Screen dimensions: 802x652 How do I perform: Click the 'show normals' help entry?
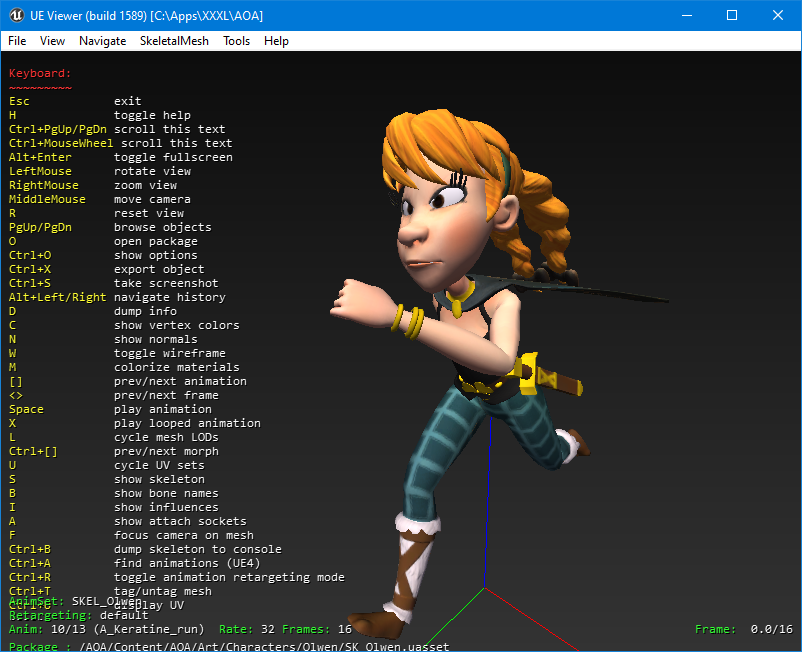(155, 339)
